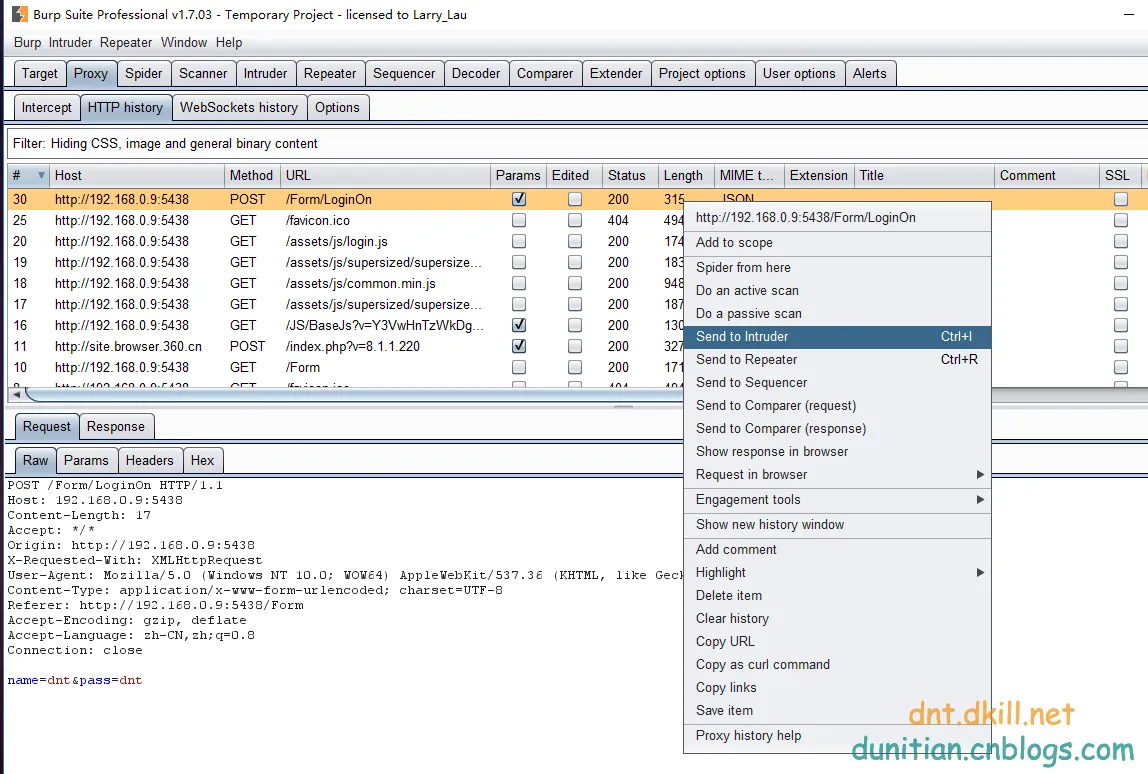The height and width of the screenshot is (774, 1148).
Task: Select Copy as curl command option
Action: coord(762,664)
